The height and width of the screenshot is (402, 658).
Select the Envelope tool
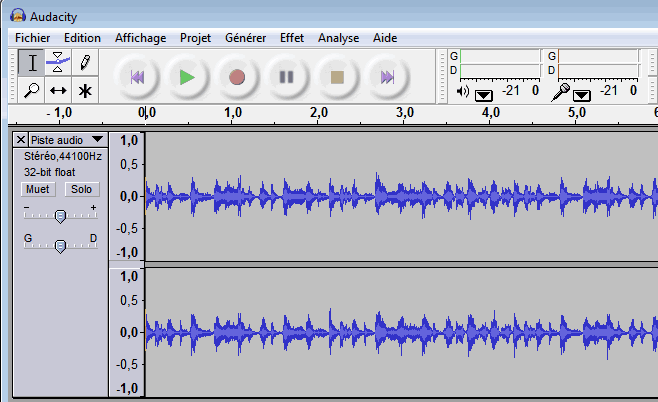click(x=59, y=63)
